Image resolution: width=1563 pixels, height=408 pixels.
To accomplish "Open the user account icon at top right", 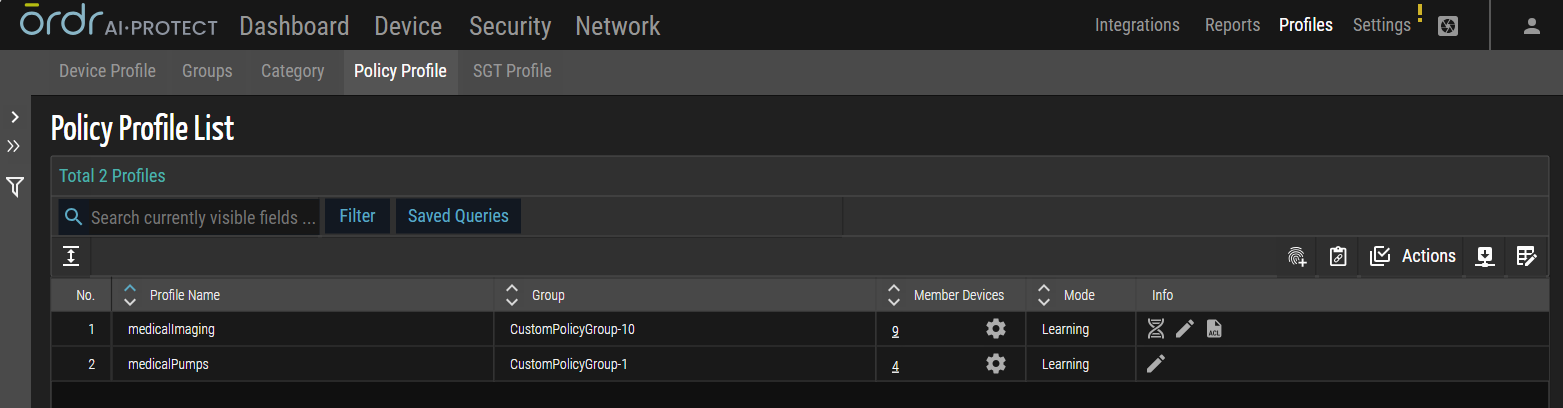I will 1531,26.
